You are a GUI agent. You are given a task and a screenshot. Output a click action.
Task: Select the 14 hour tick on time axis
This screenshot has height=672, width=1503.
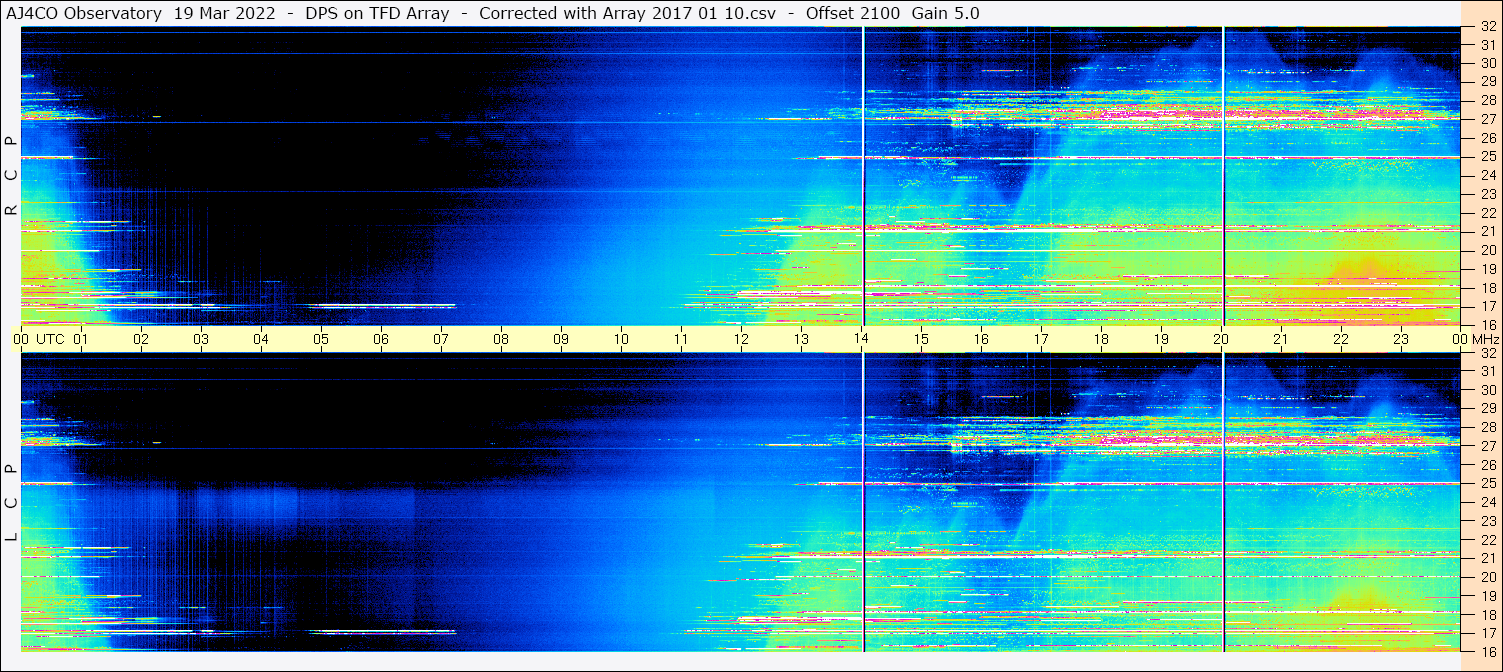[x=861, y=339]
